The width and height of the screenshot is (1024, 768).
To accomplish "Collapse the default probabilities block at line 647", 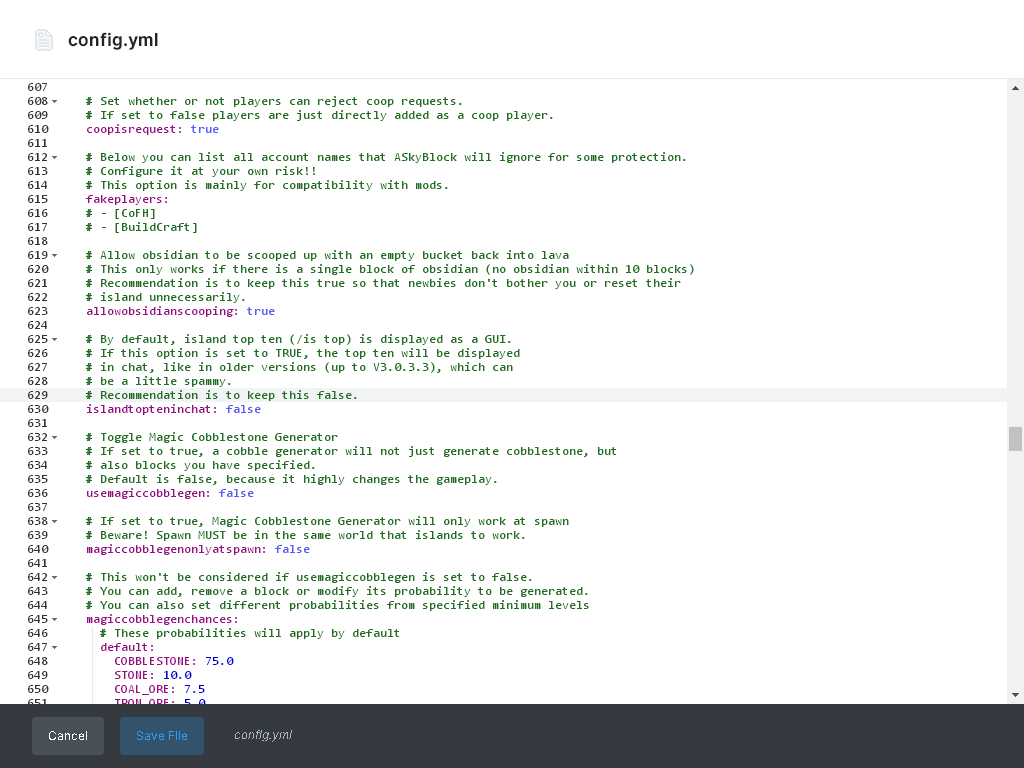I will (55, 648).
